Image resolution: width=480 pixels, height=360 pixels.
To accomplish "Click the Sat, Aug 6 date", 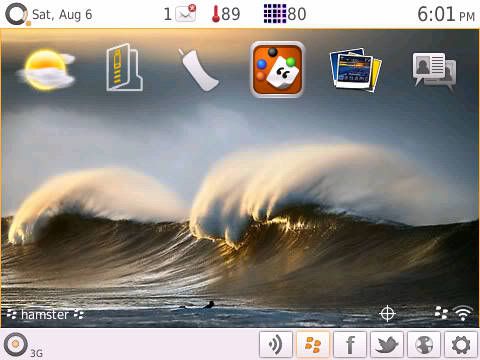I will pyautogui.click(x=62, y=15).
